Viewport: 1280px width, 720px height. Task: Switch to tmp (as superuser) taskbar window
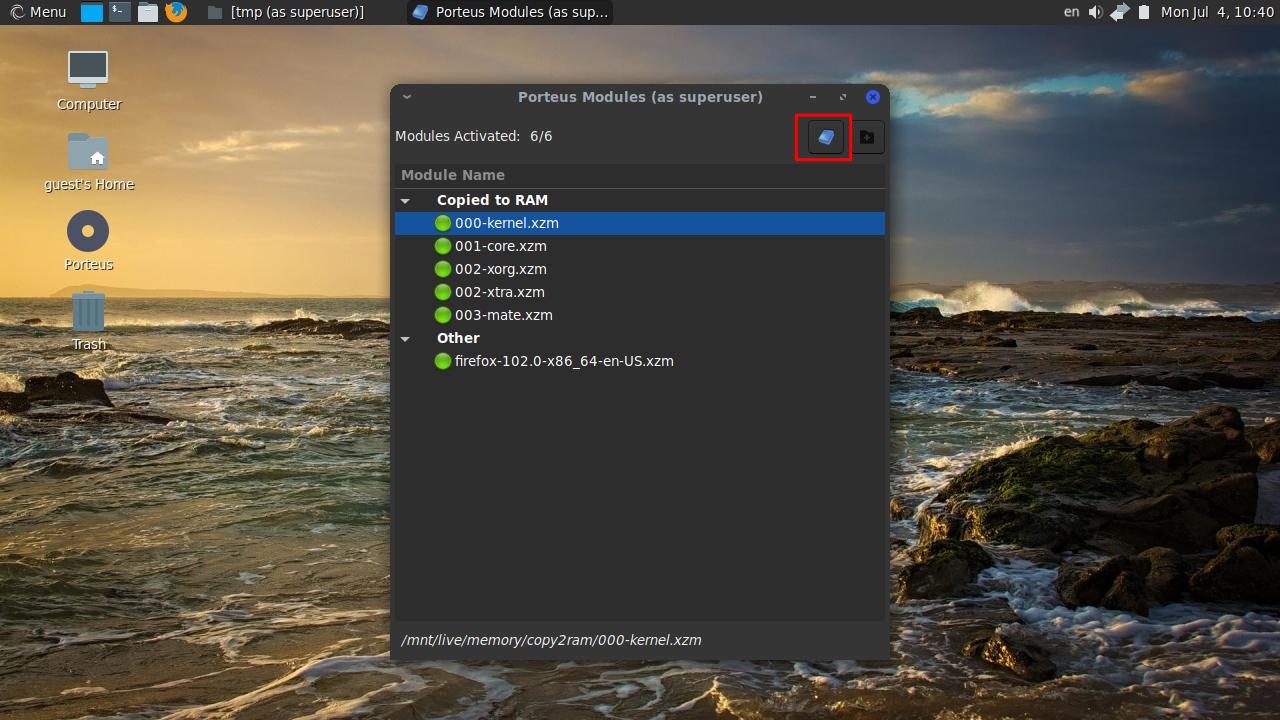tap(286, 12)
